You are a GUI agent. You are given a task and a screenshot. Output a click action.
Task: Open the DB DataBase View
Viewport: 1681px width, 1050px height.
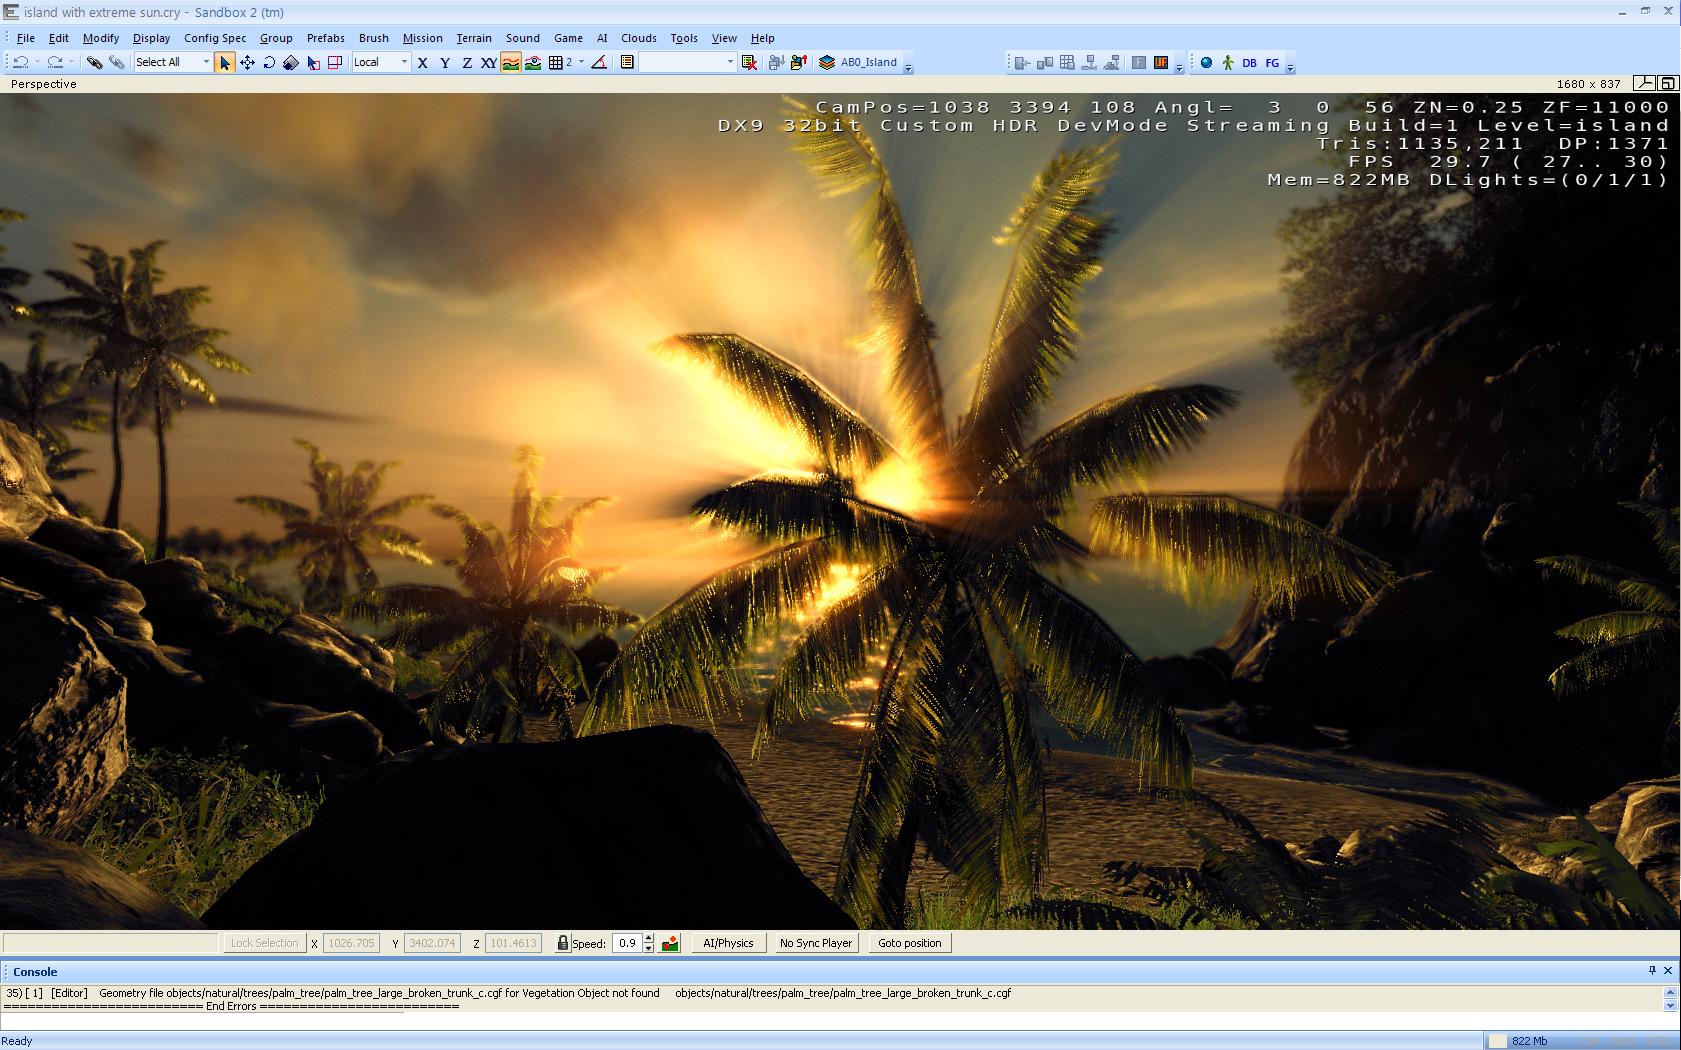click(1249, 62)
